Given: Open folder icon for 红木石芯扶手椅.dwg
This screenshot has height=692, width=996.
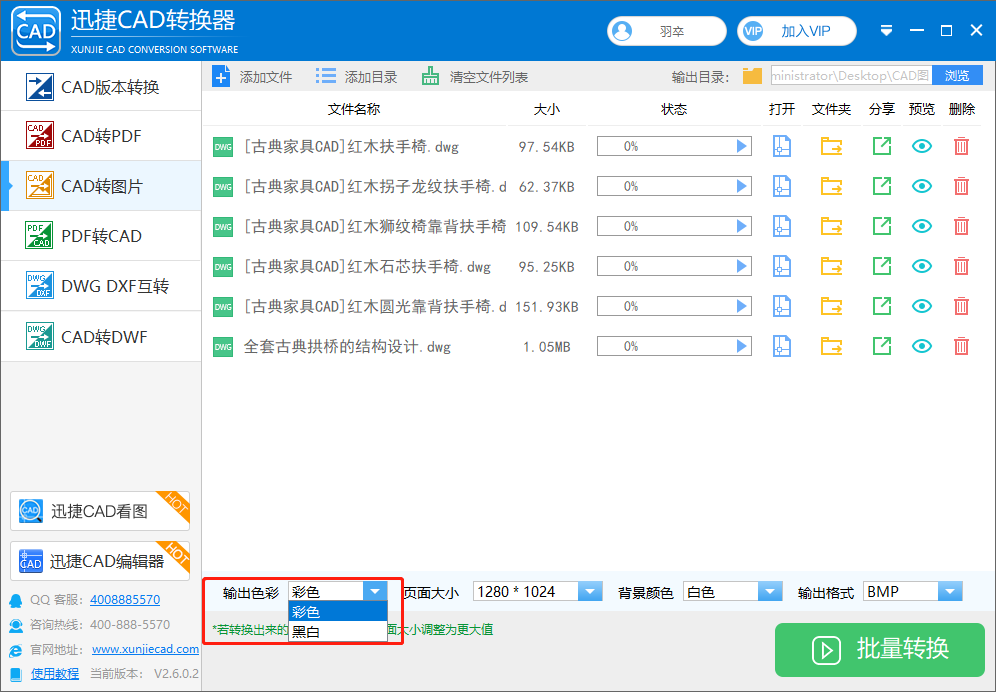Looking at the screenshot, I should (x=831, y=266).
